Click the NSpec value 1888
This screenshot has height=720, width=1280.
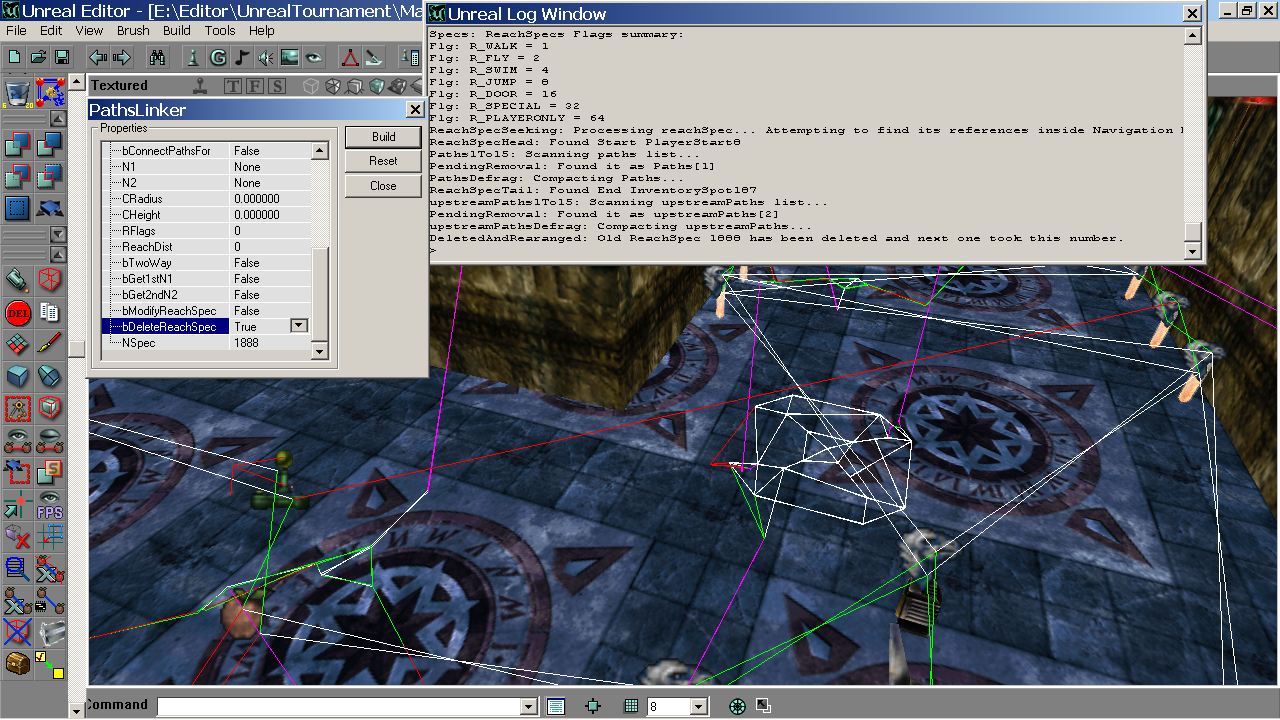[x=270, y=343]
